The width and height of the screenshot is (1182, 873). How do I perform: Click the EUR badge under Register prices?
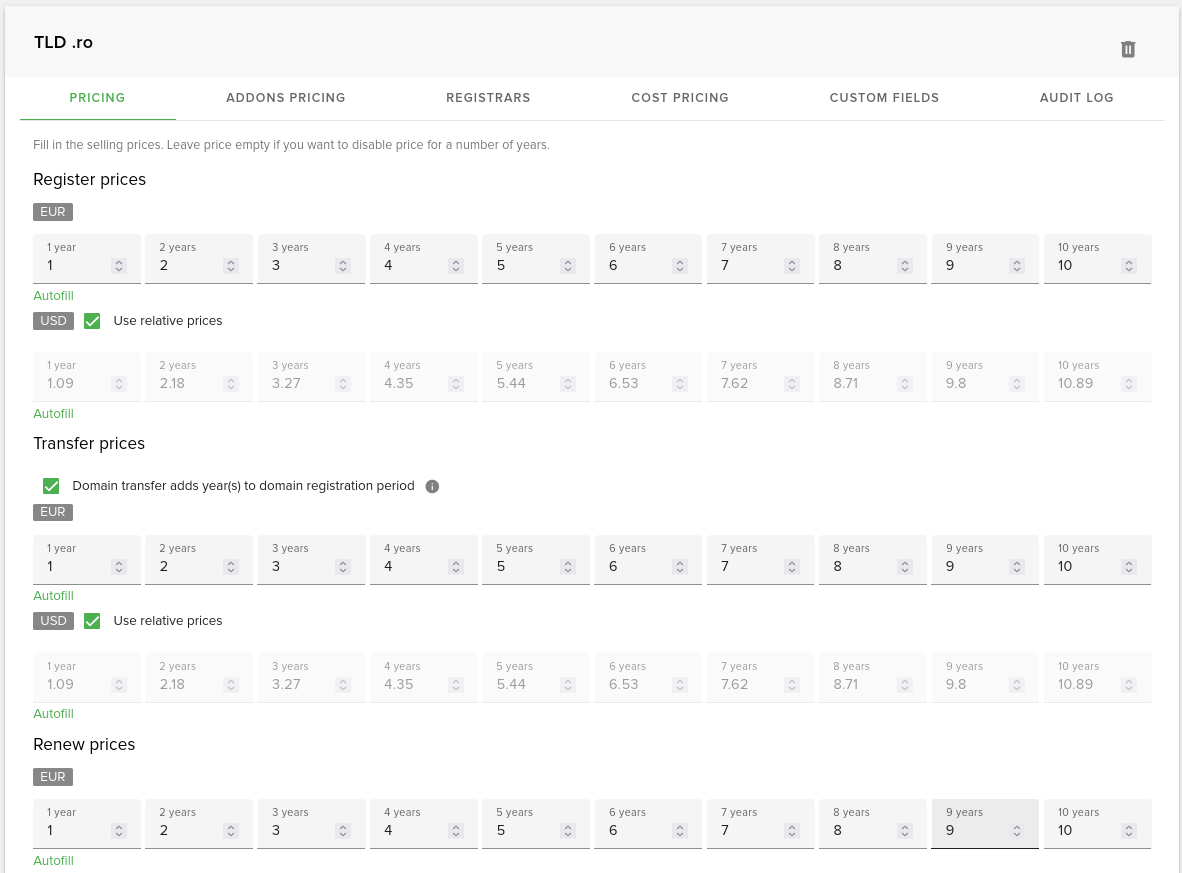[52, 212]
